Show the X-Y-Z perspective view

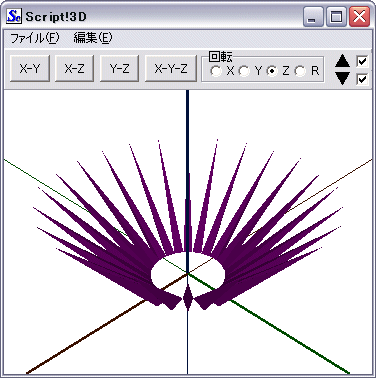pos(171,69)
